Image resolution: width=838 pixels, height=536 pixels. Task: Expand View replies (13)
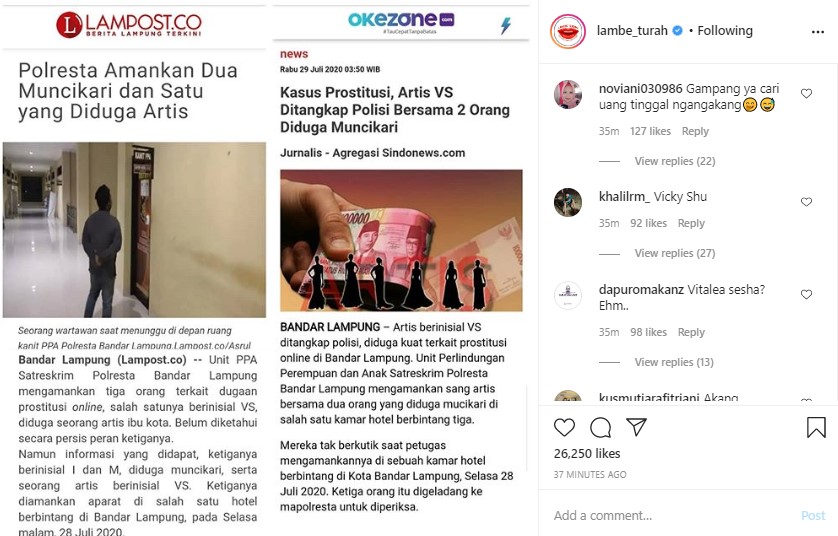coord(674,362)
